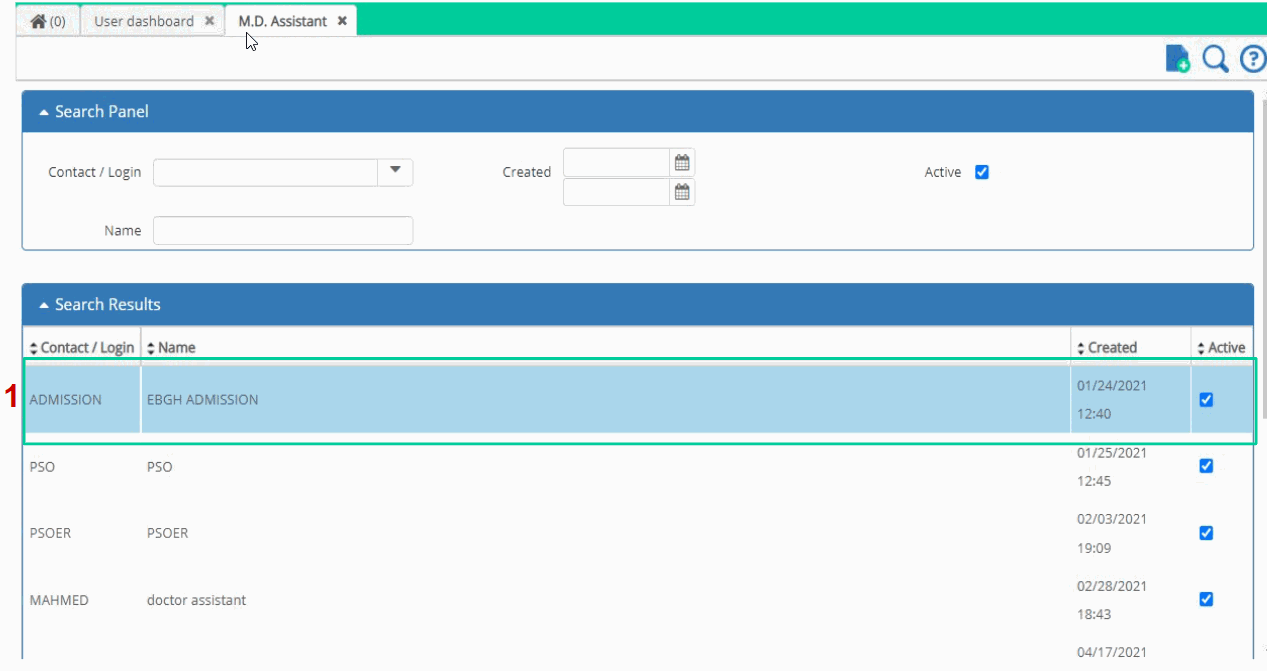Toggle Active checkbox for MAHMED row

[x=1206, y=599]
